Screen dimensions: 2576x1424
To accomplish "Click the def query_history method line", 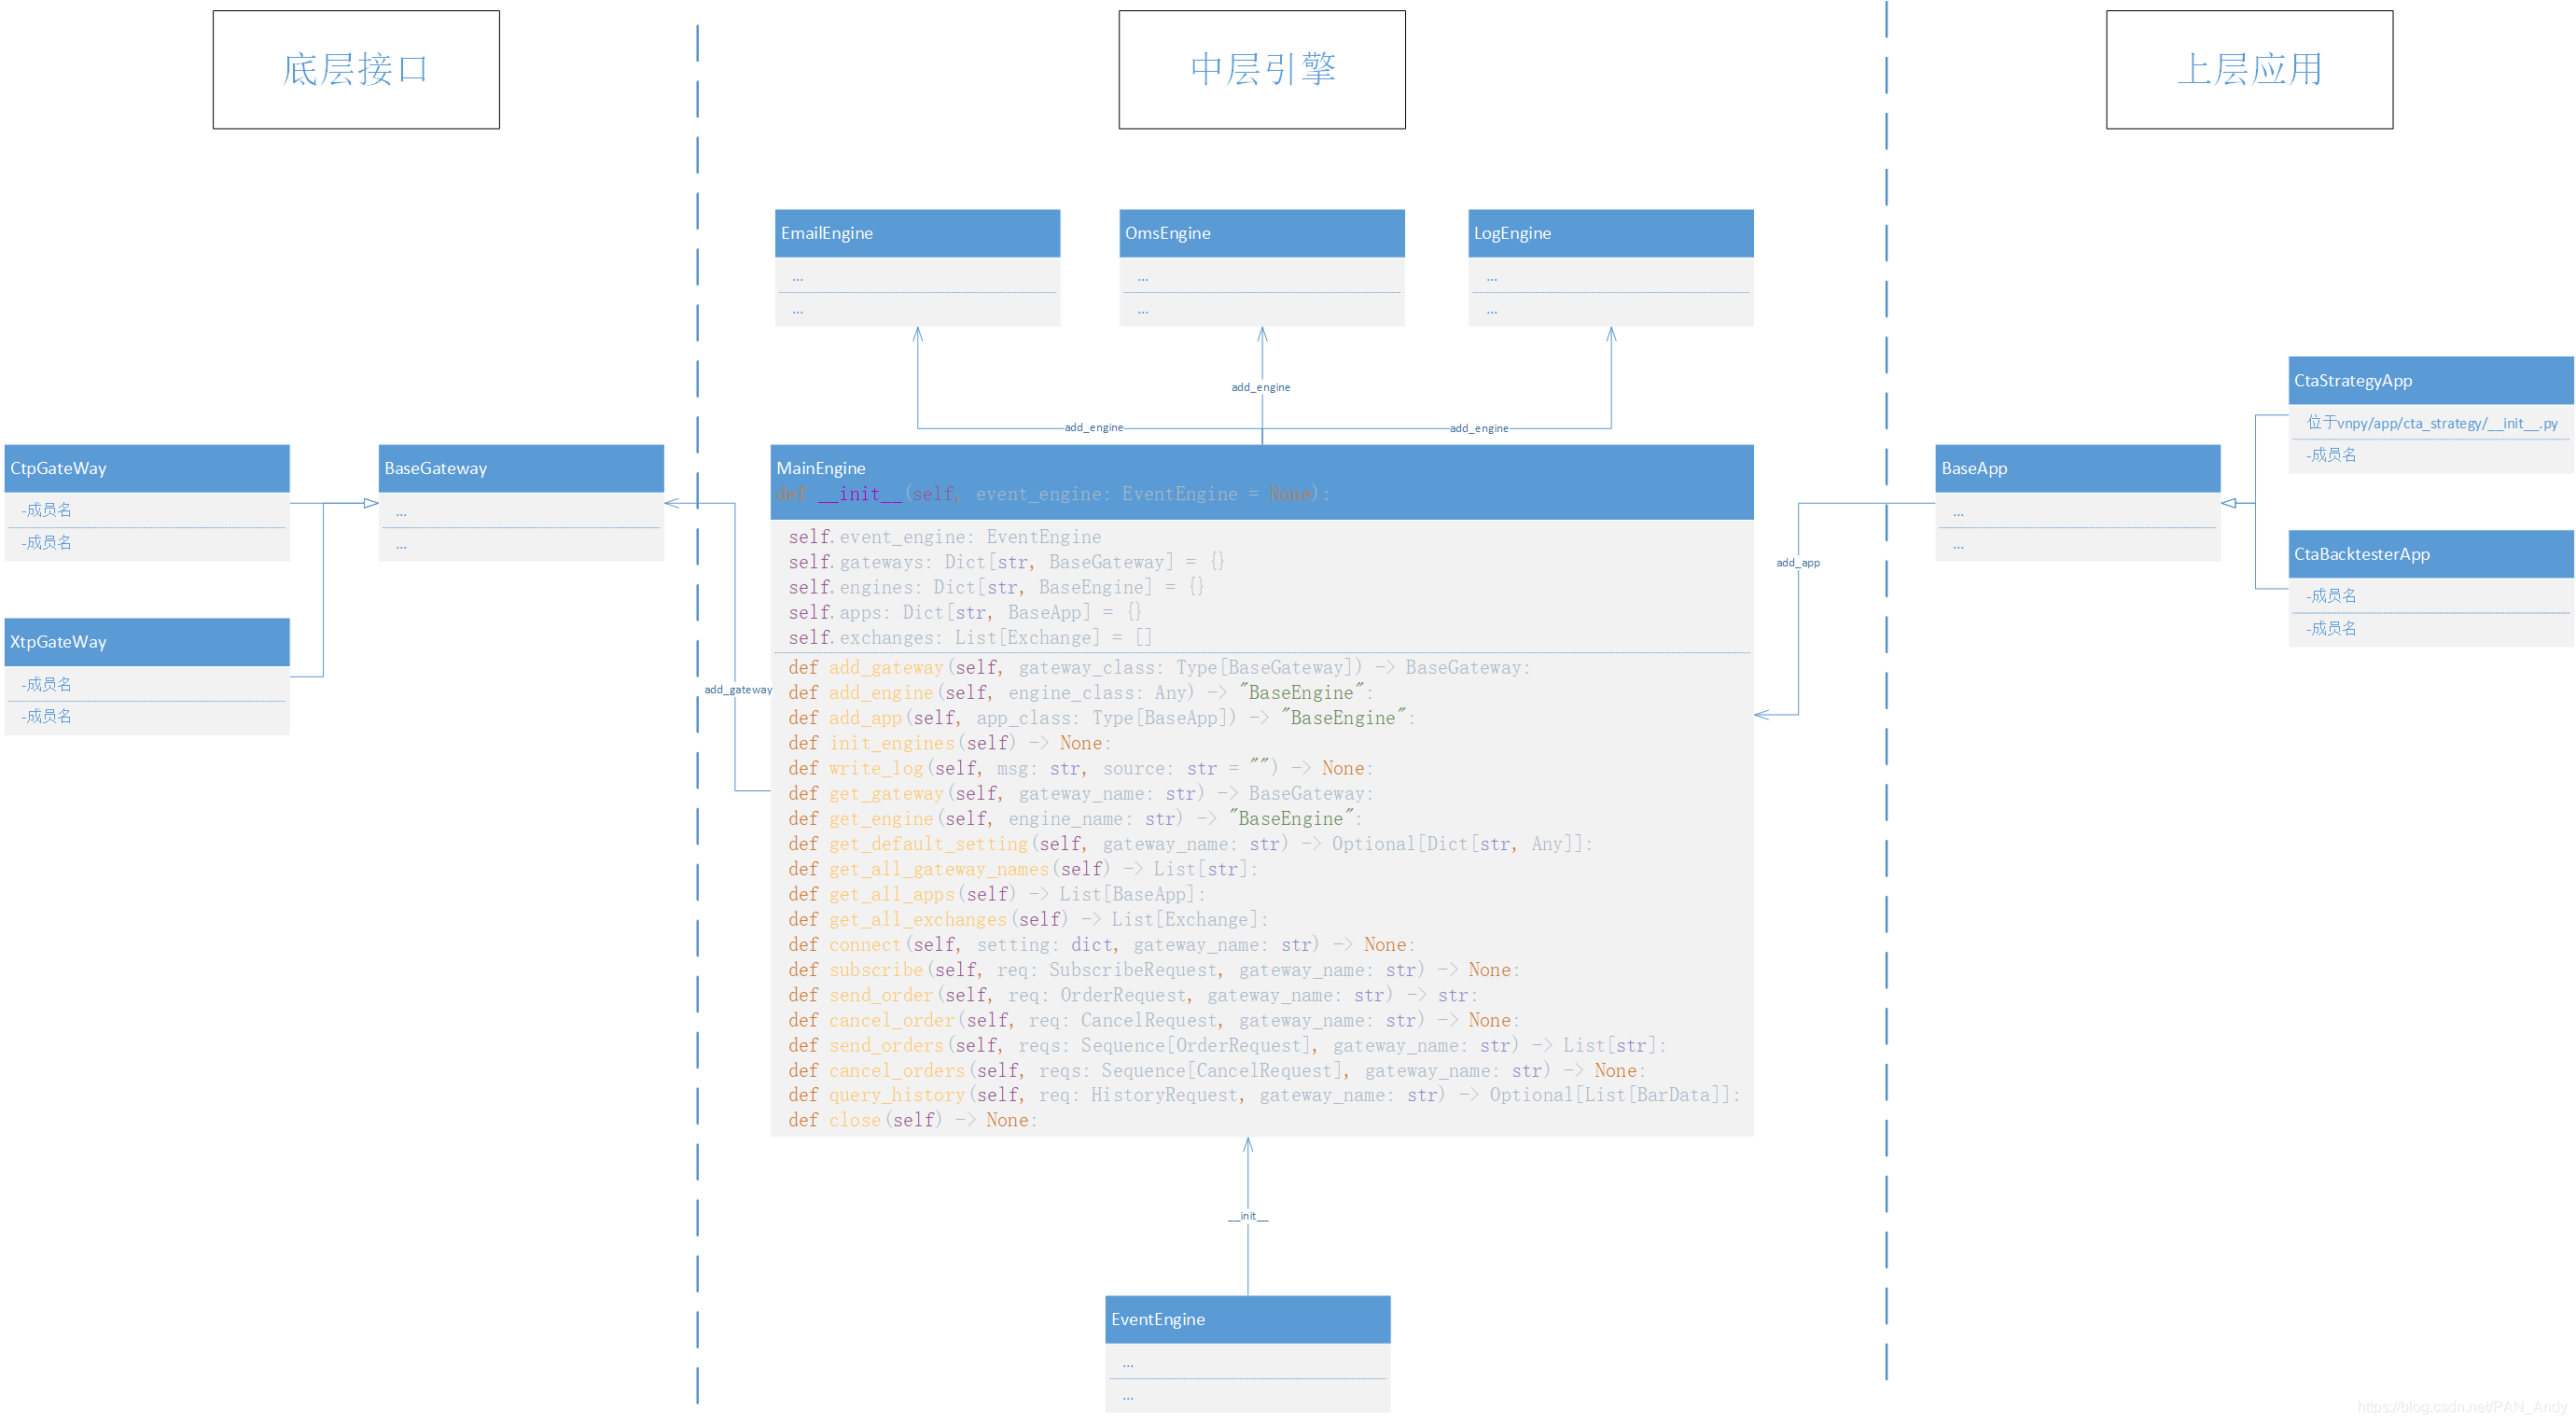I will [x=1264, y=1095].
